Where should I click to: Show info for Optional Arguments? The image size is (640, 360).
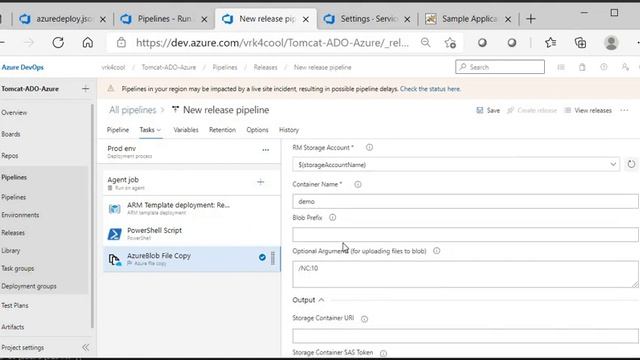pyautogui.click(x=436, y=251)
